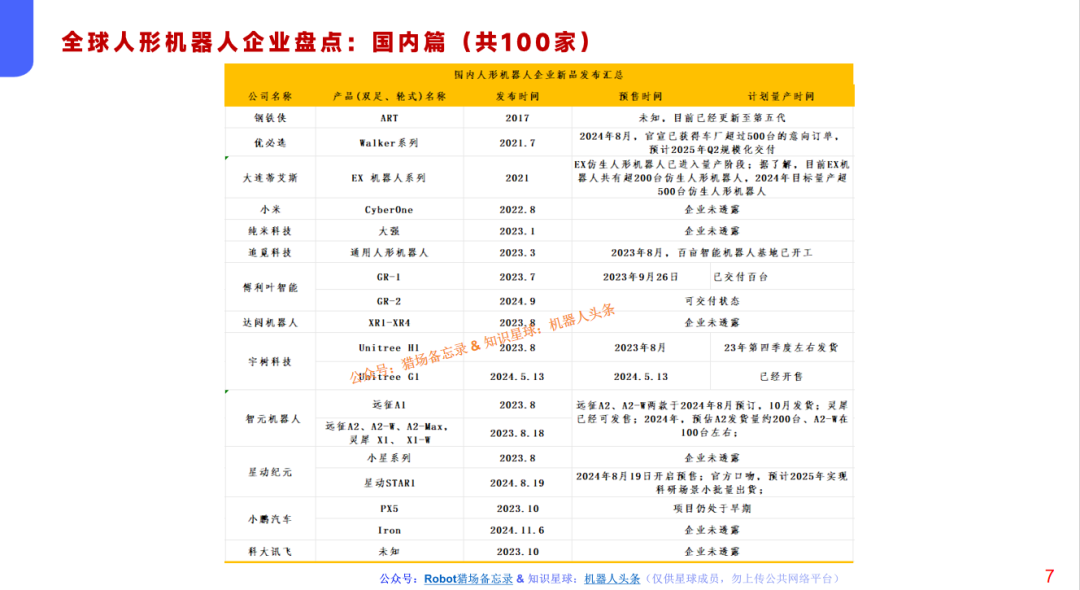
Task: Click the cell 项目仍处于早期
Action: click(x=712, y=509)
